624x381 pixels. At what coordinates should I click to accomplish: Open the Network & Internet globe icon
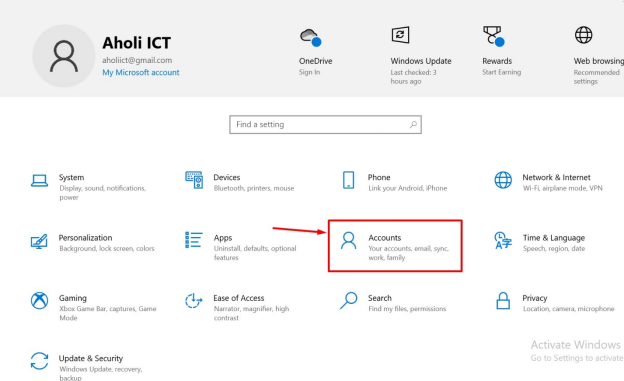(x=503, y=180)
